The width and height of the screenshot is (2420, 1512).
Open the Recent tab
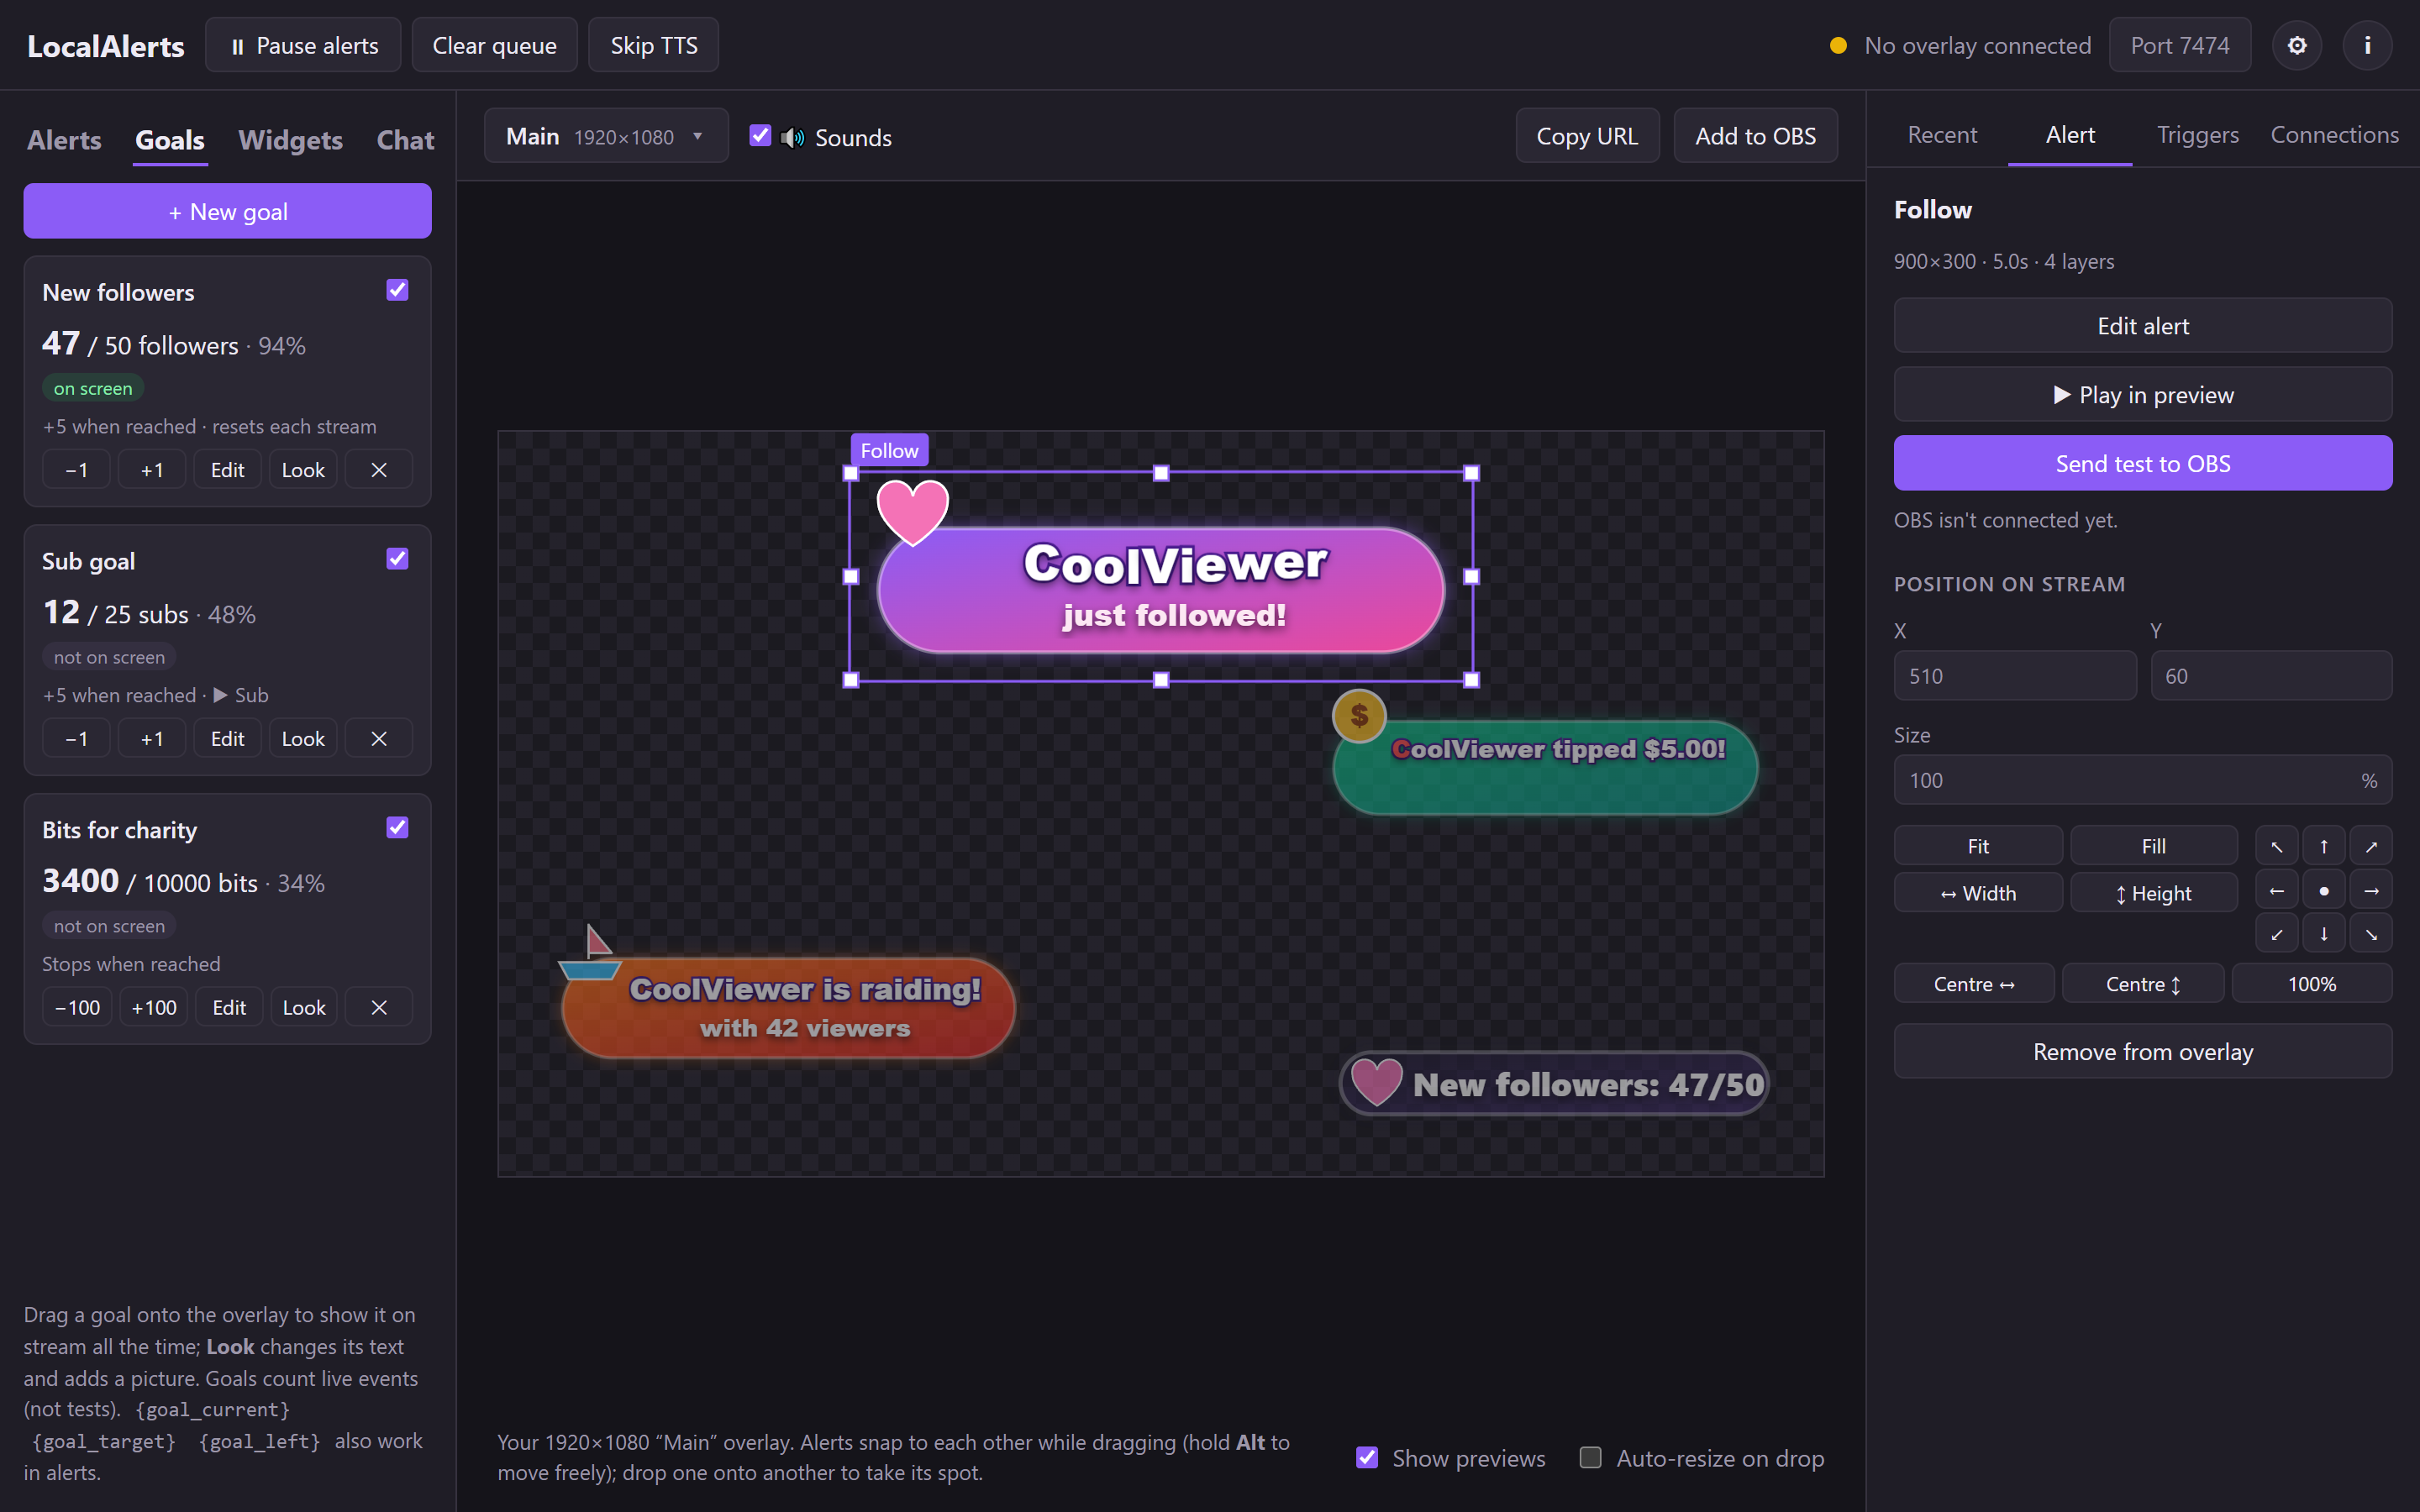coord(1942,135)
